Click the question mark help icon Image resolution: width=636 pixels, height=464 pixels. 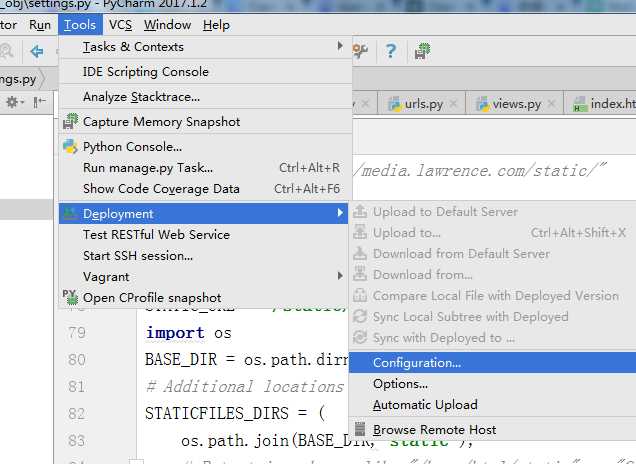[391, 51]
